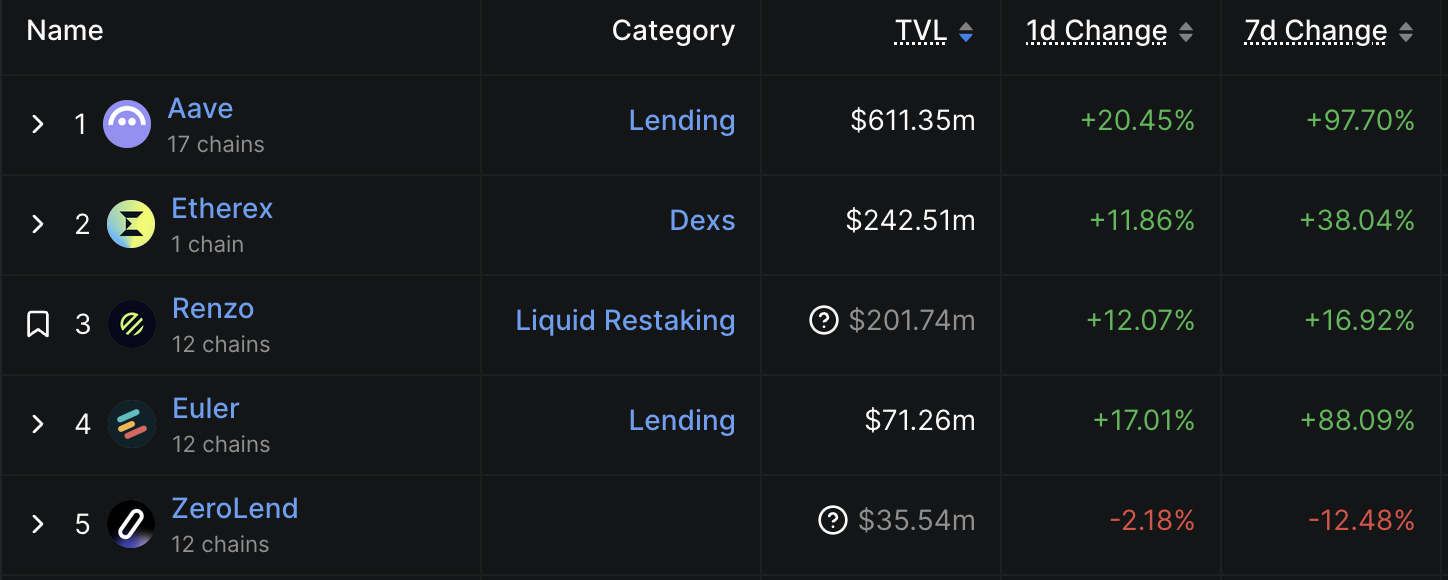1448x580 pixels.
Task: Click the Euler logo icon
Action: pos(132,424)
